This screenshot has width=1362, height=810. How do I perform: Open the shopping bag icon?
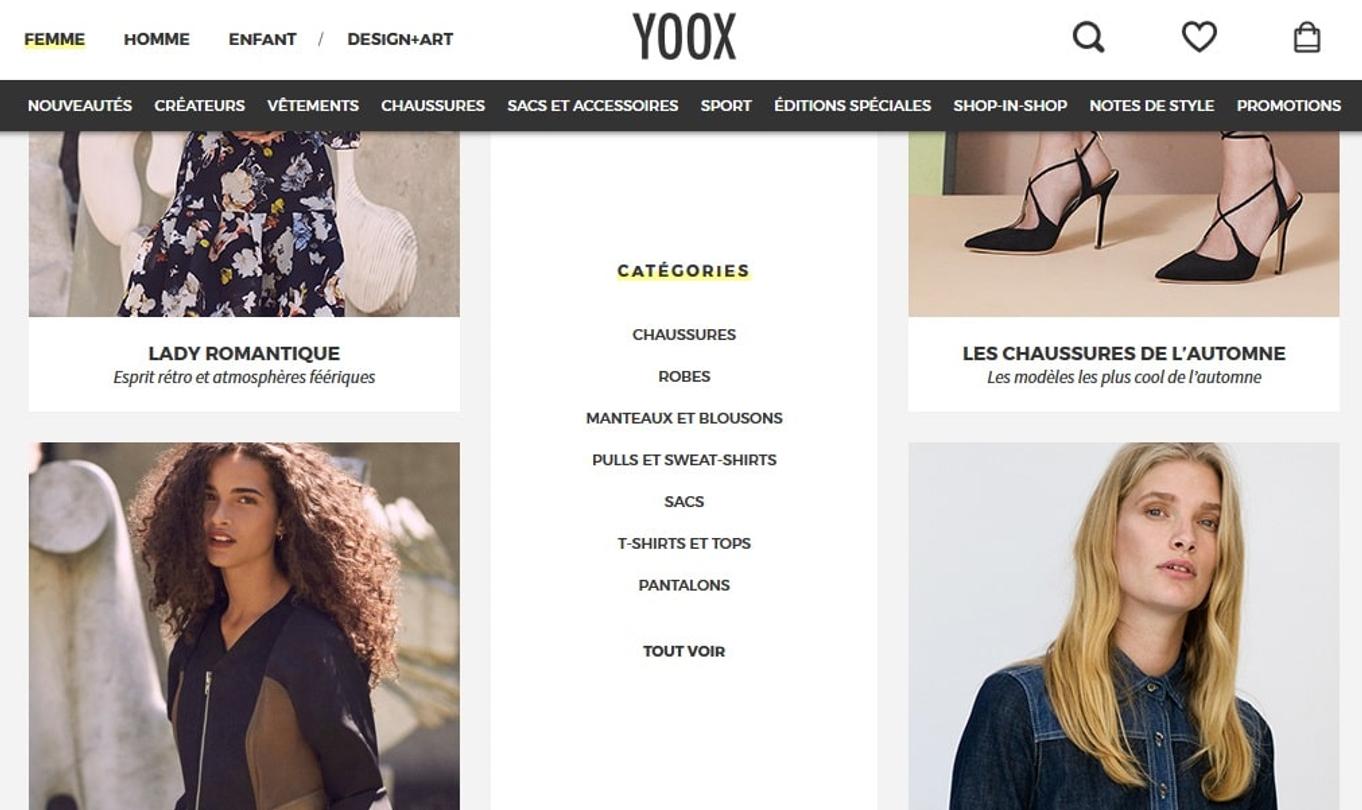[1307, 38]
